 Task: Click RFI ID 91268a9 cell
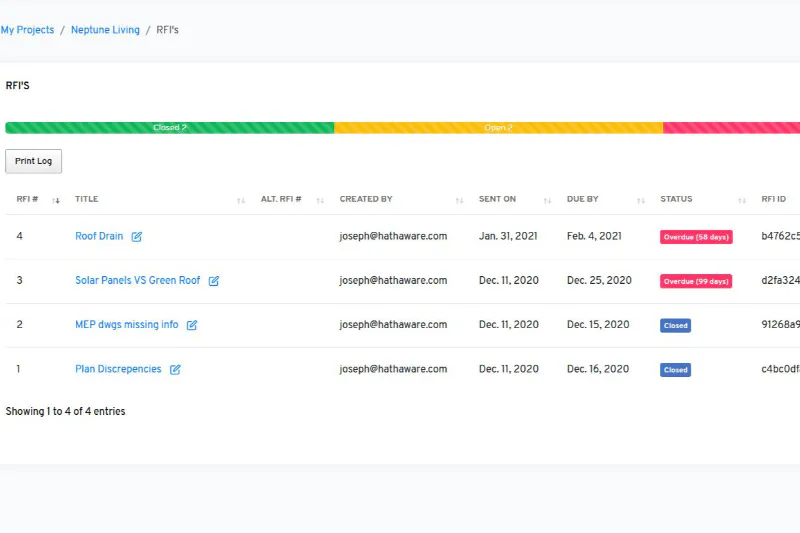pyautogui.click(x=781, y=325)
